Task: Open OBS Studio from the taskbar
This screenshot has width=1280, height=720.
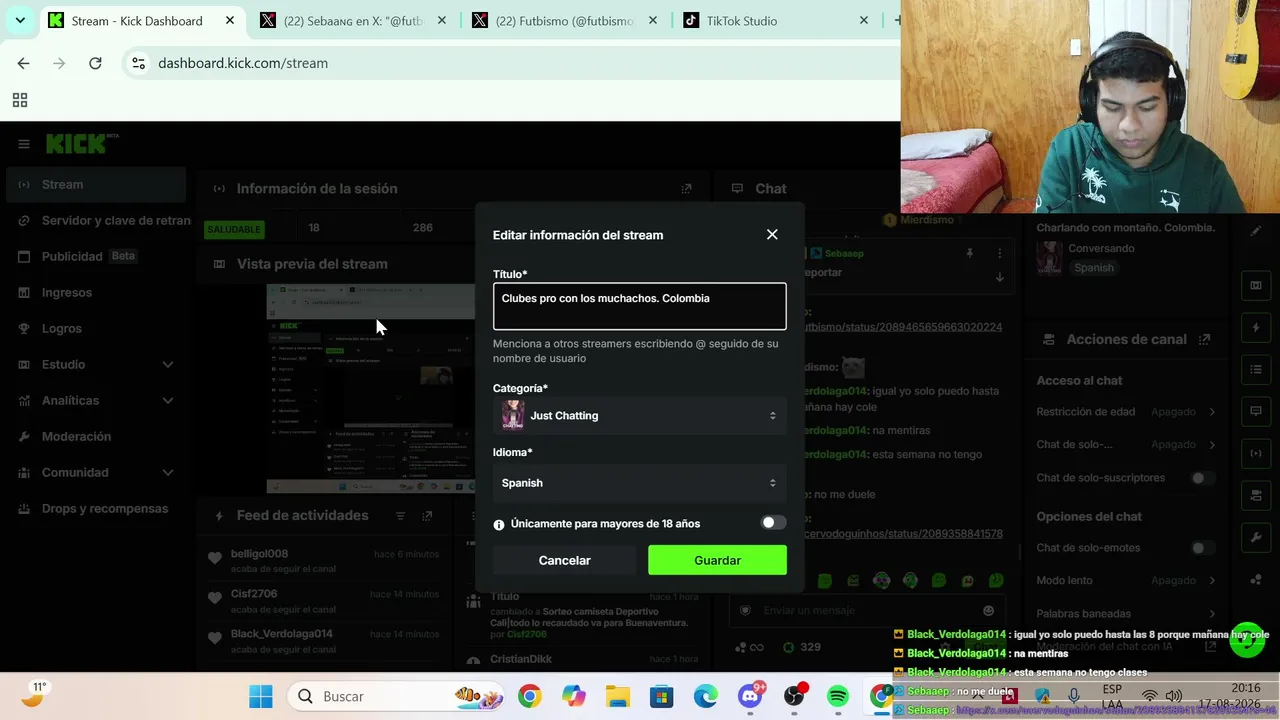Action: point(794,696)
